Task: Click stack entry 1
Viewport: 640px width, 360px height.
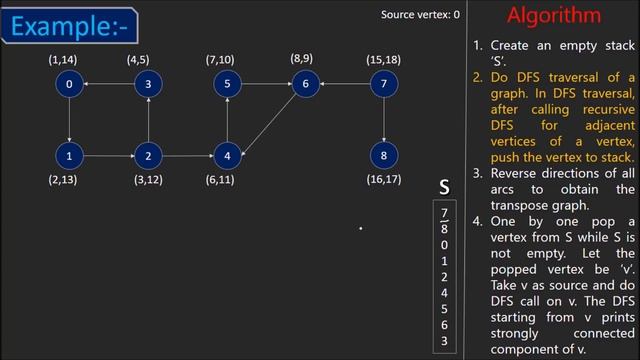Action: point(444,261)
